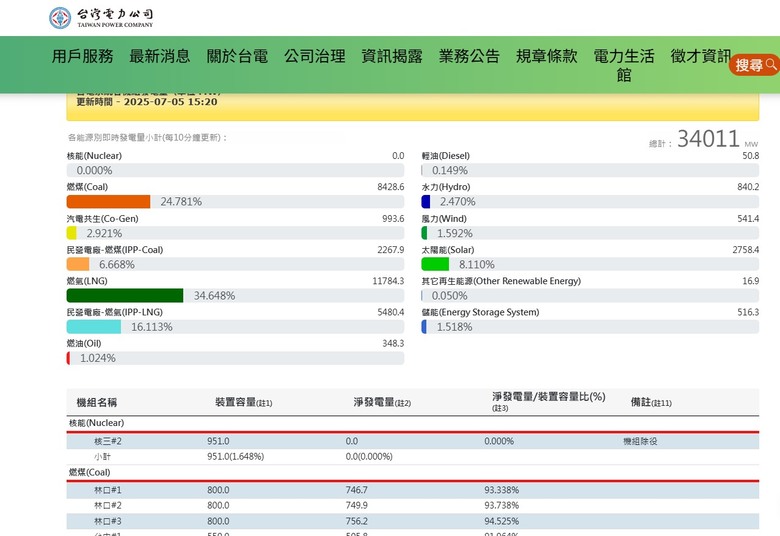Open the 關於台電 menu
The height and width of the screenshot is (536, 780).
coord(237,56)
